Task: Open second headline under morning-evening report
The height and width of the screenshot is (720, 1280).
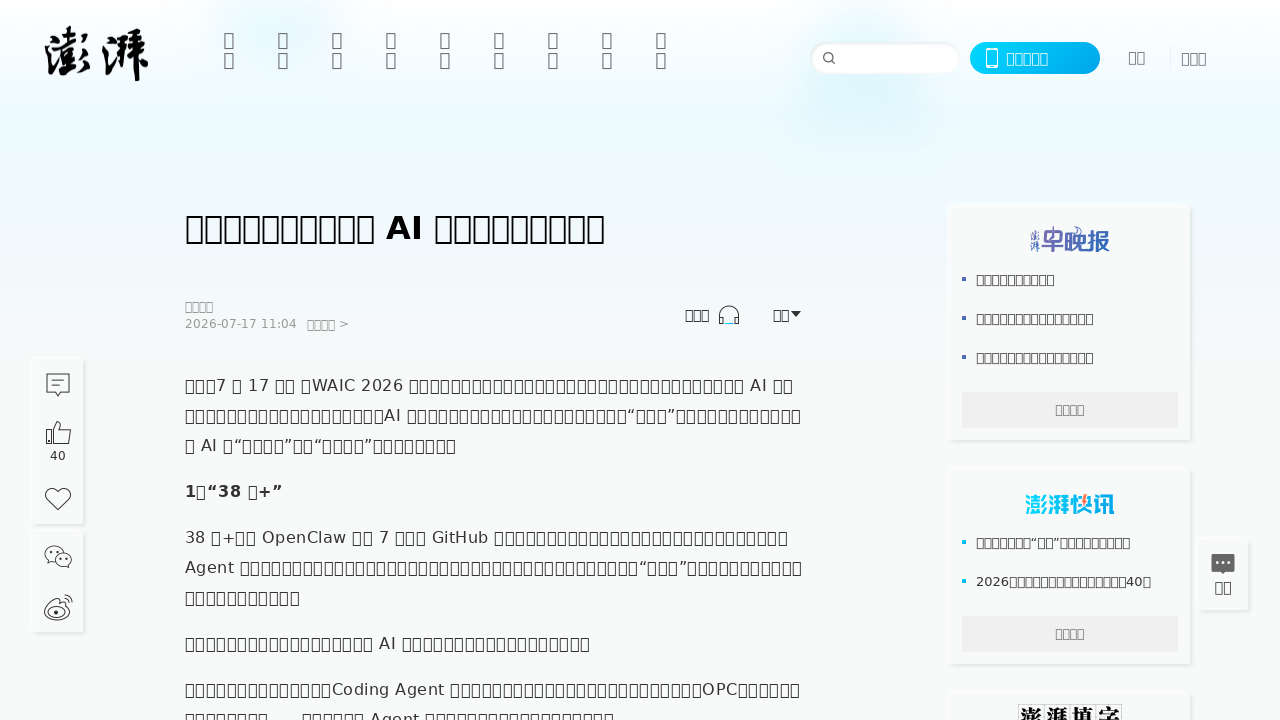Action: click(x=1034, y=318)
